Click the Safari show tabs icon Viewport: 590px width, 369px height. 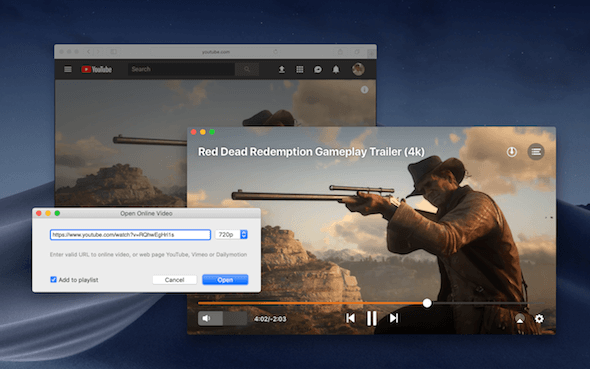357,52
